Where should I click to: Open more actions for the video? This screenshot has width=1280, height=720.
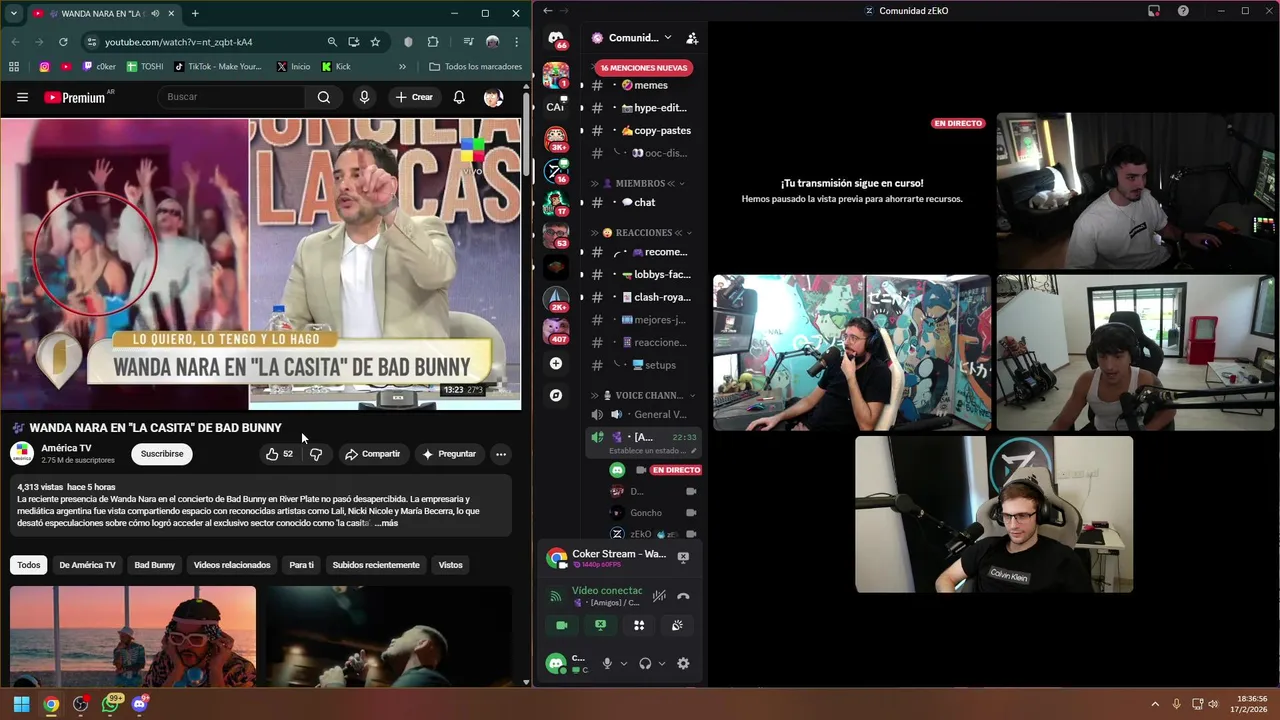click(x=501, y=454)
